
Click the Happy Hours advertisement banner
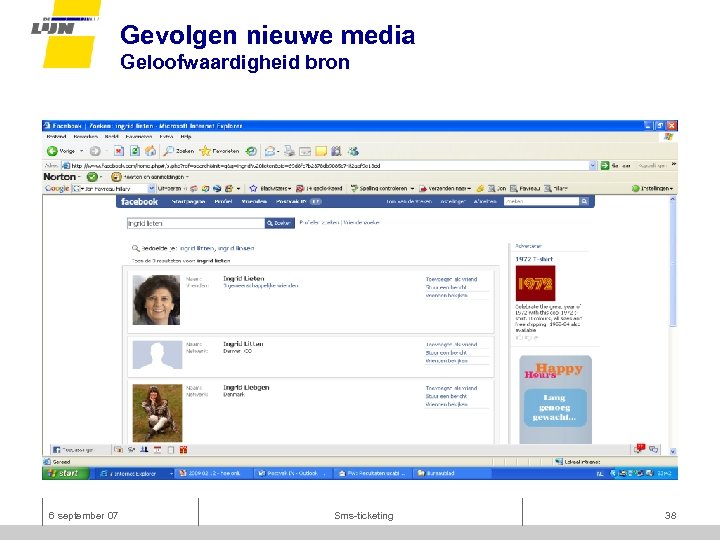point(555,399)
